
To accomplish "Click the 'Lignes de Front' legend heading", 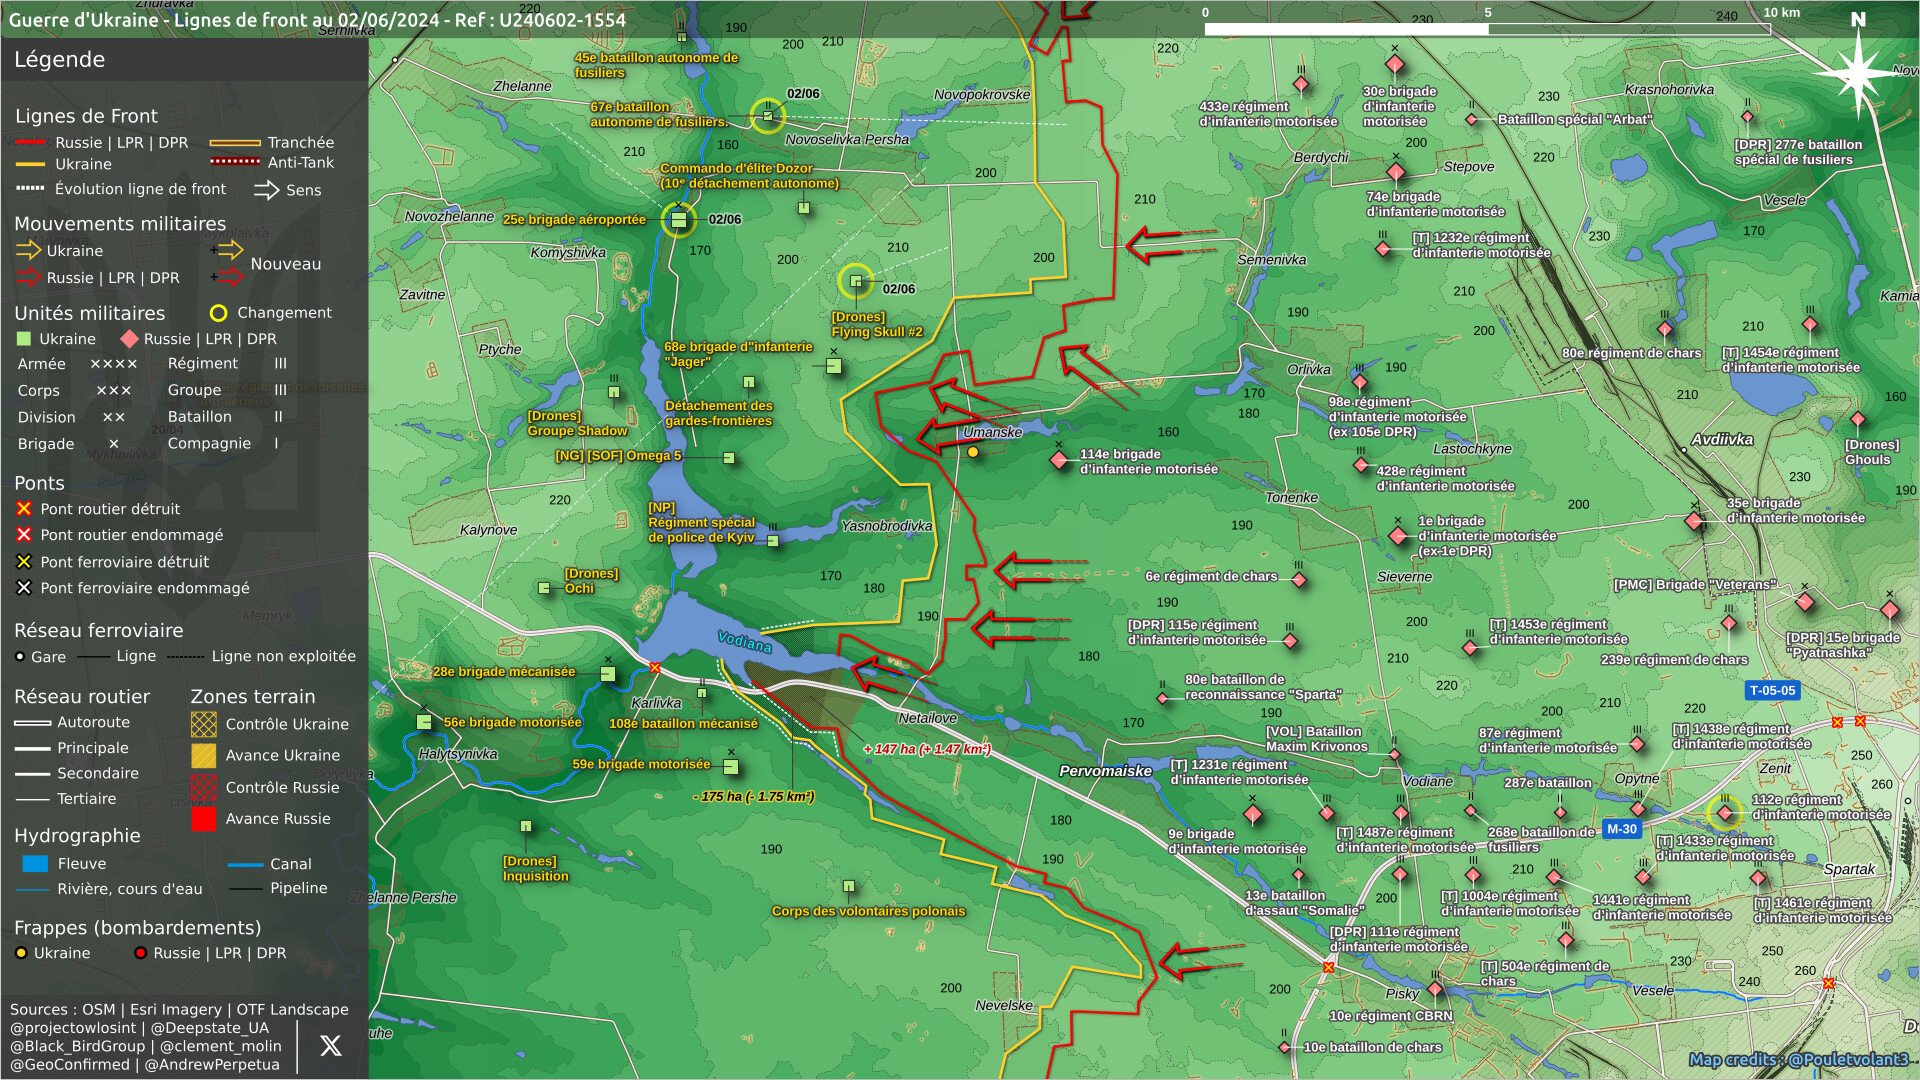I will (86, 116).
